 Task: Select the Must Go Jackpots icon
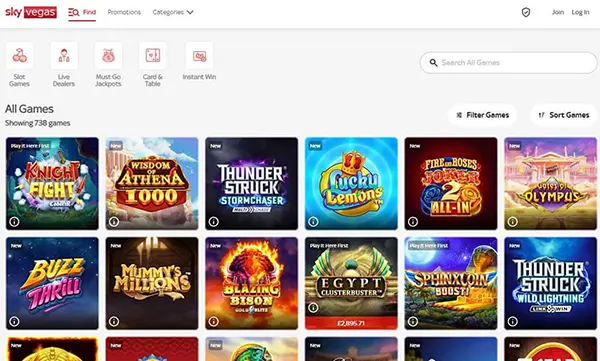pyautogui.click(x=108, y=56)
